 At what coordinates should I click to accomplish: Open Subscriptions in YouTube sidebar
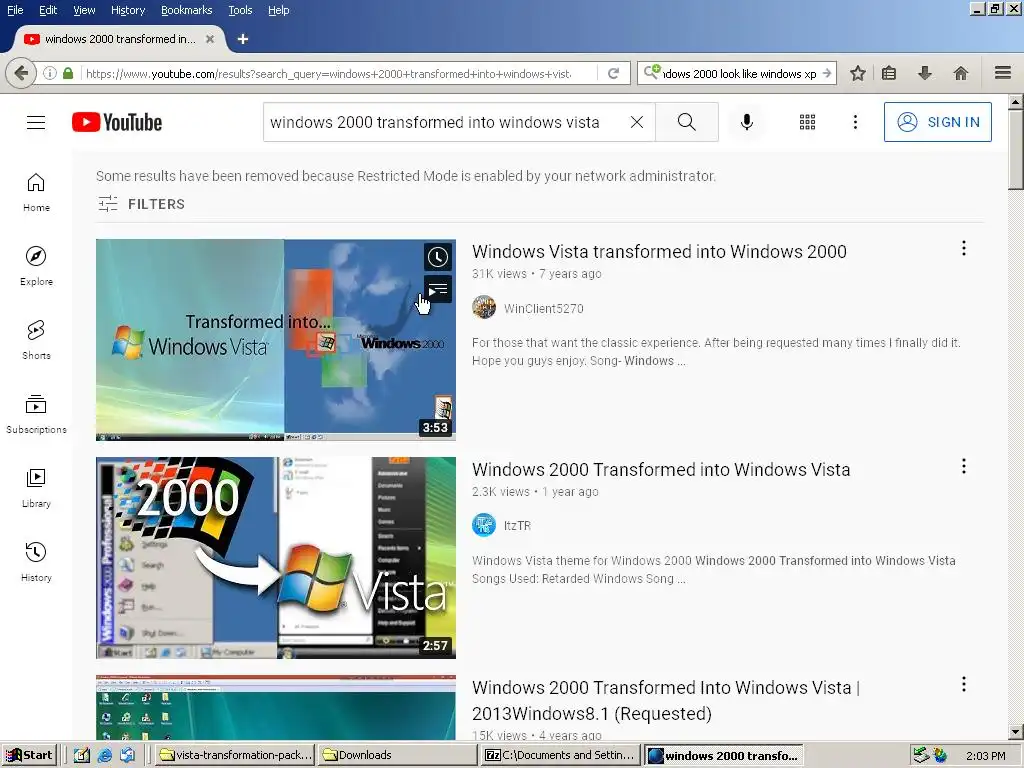coord(36,414)
